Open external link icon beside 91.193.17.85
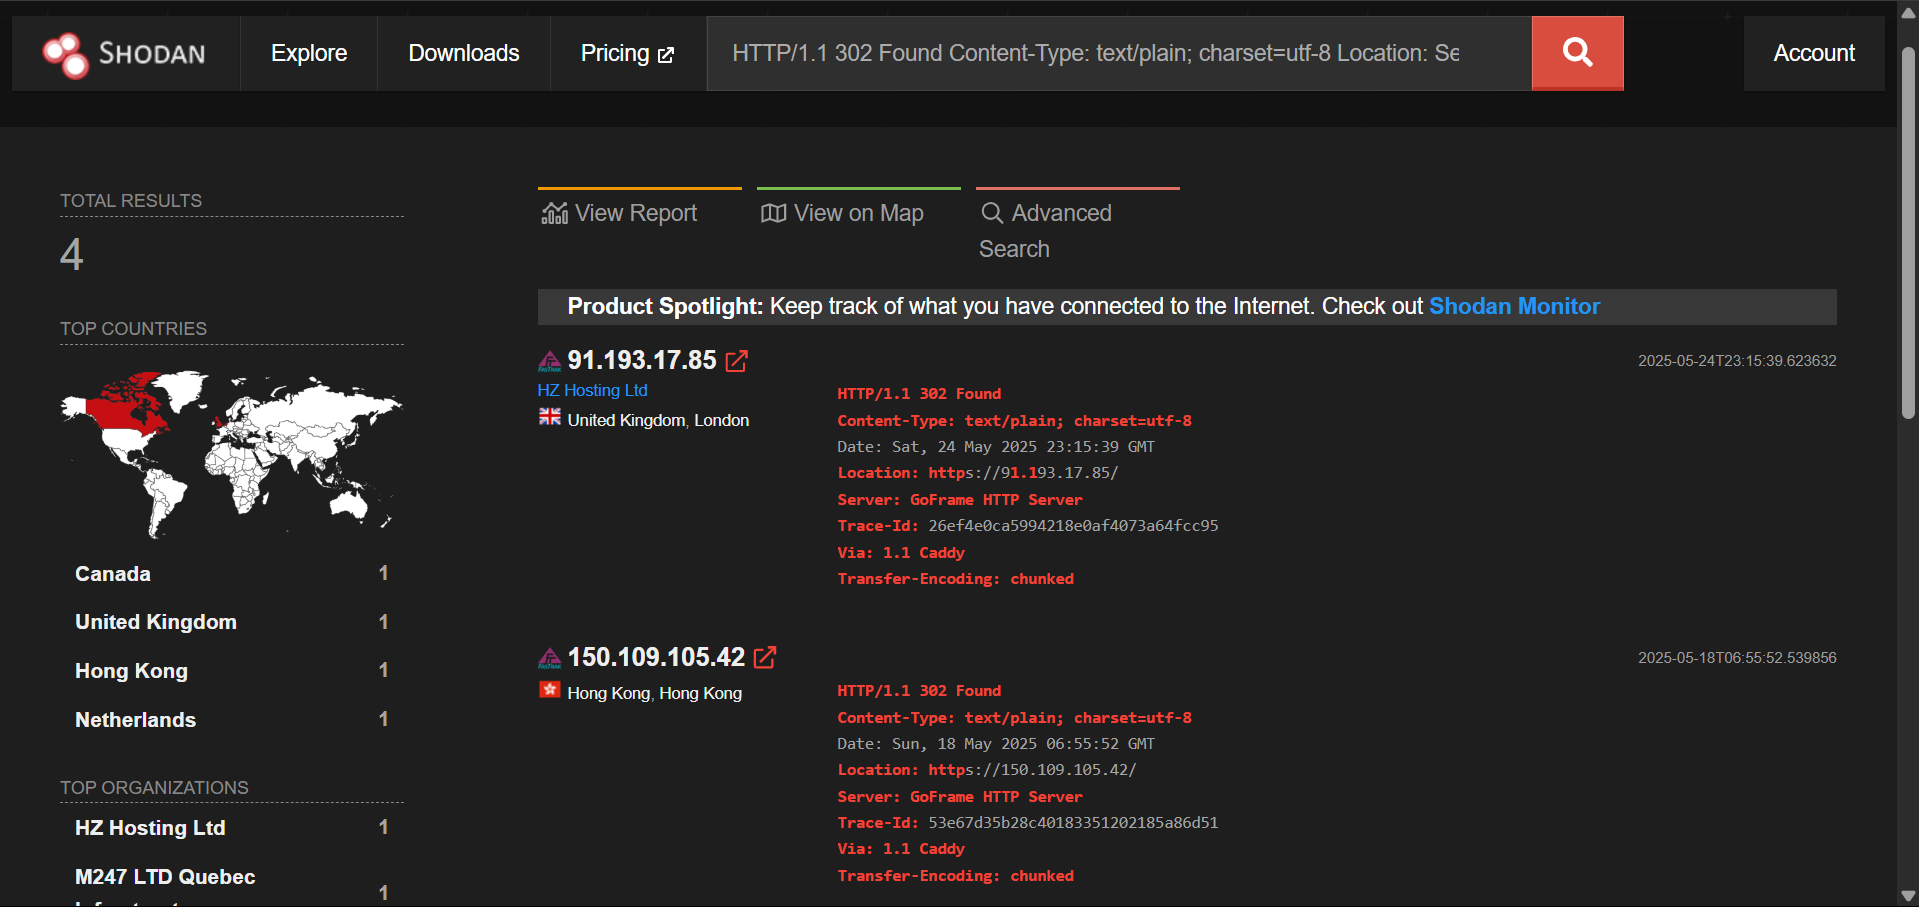 pos(736,361)
